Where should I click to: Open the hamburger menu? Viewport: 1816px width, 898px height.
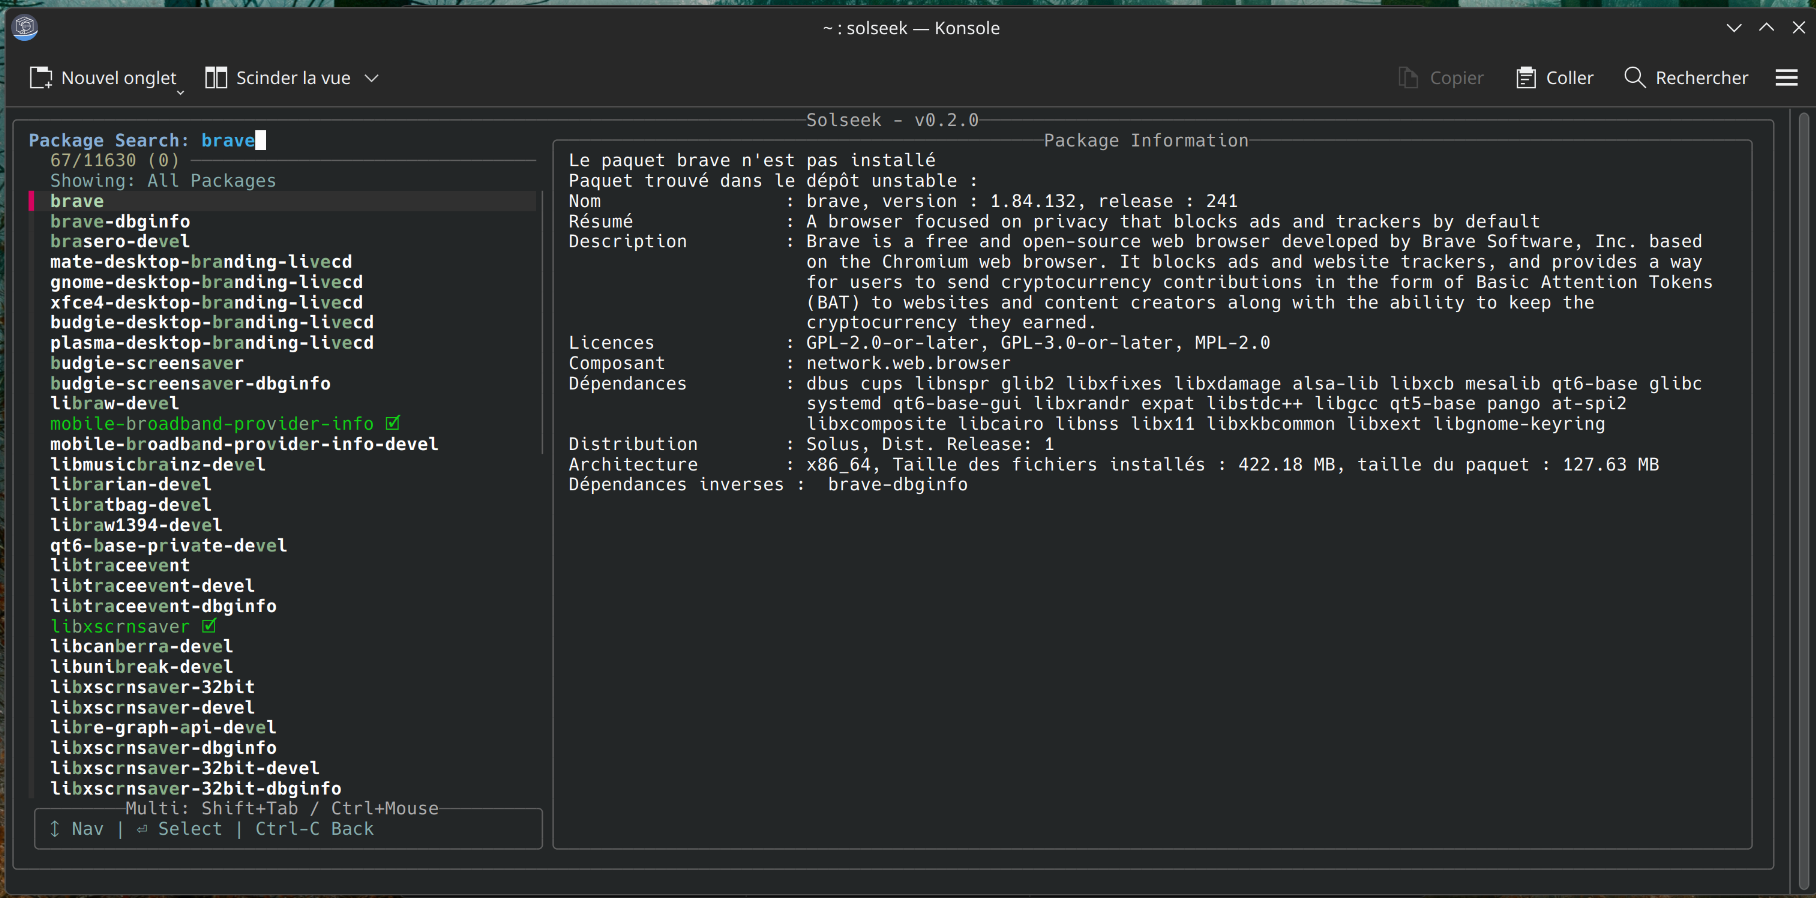(x=1787, y=78)
